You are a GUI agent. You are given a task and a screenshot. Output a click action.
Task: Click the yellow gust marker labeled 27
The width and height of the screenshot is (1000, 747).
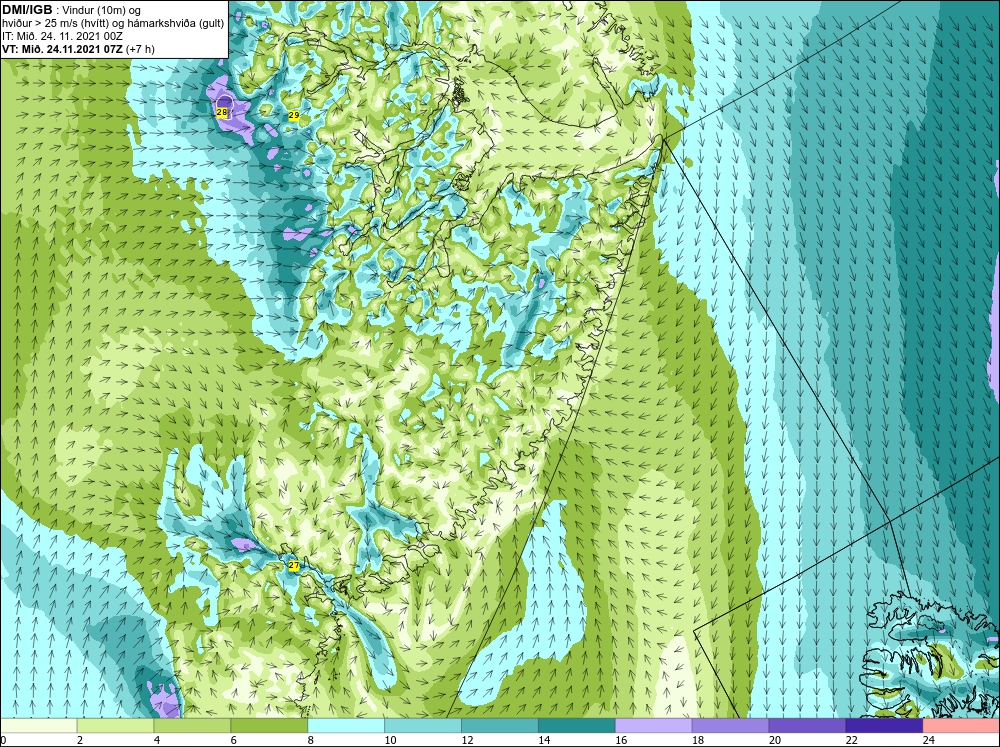tap(293, 566)
